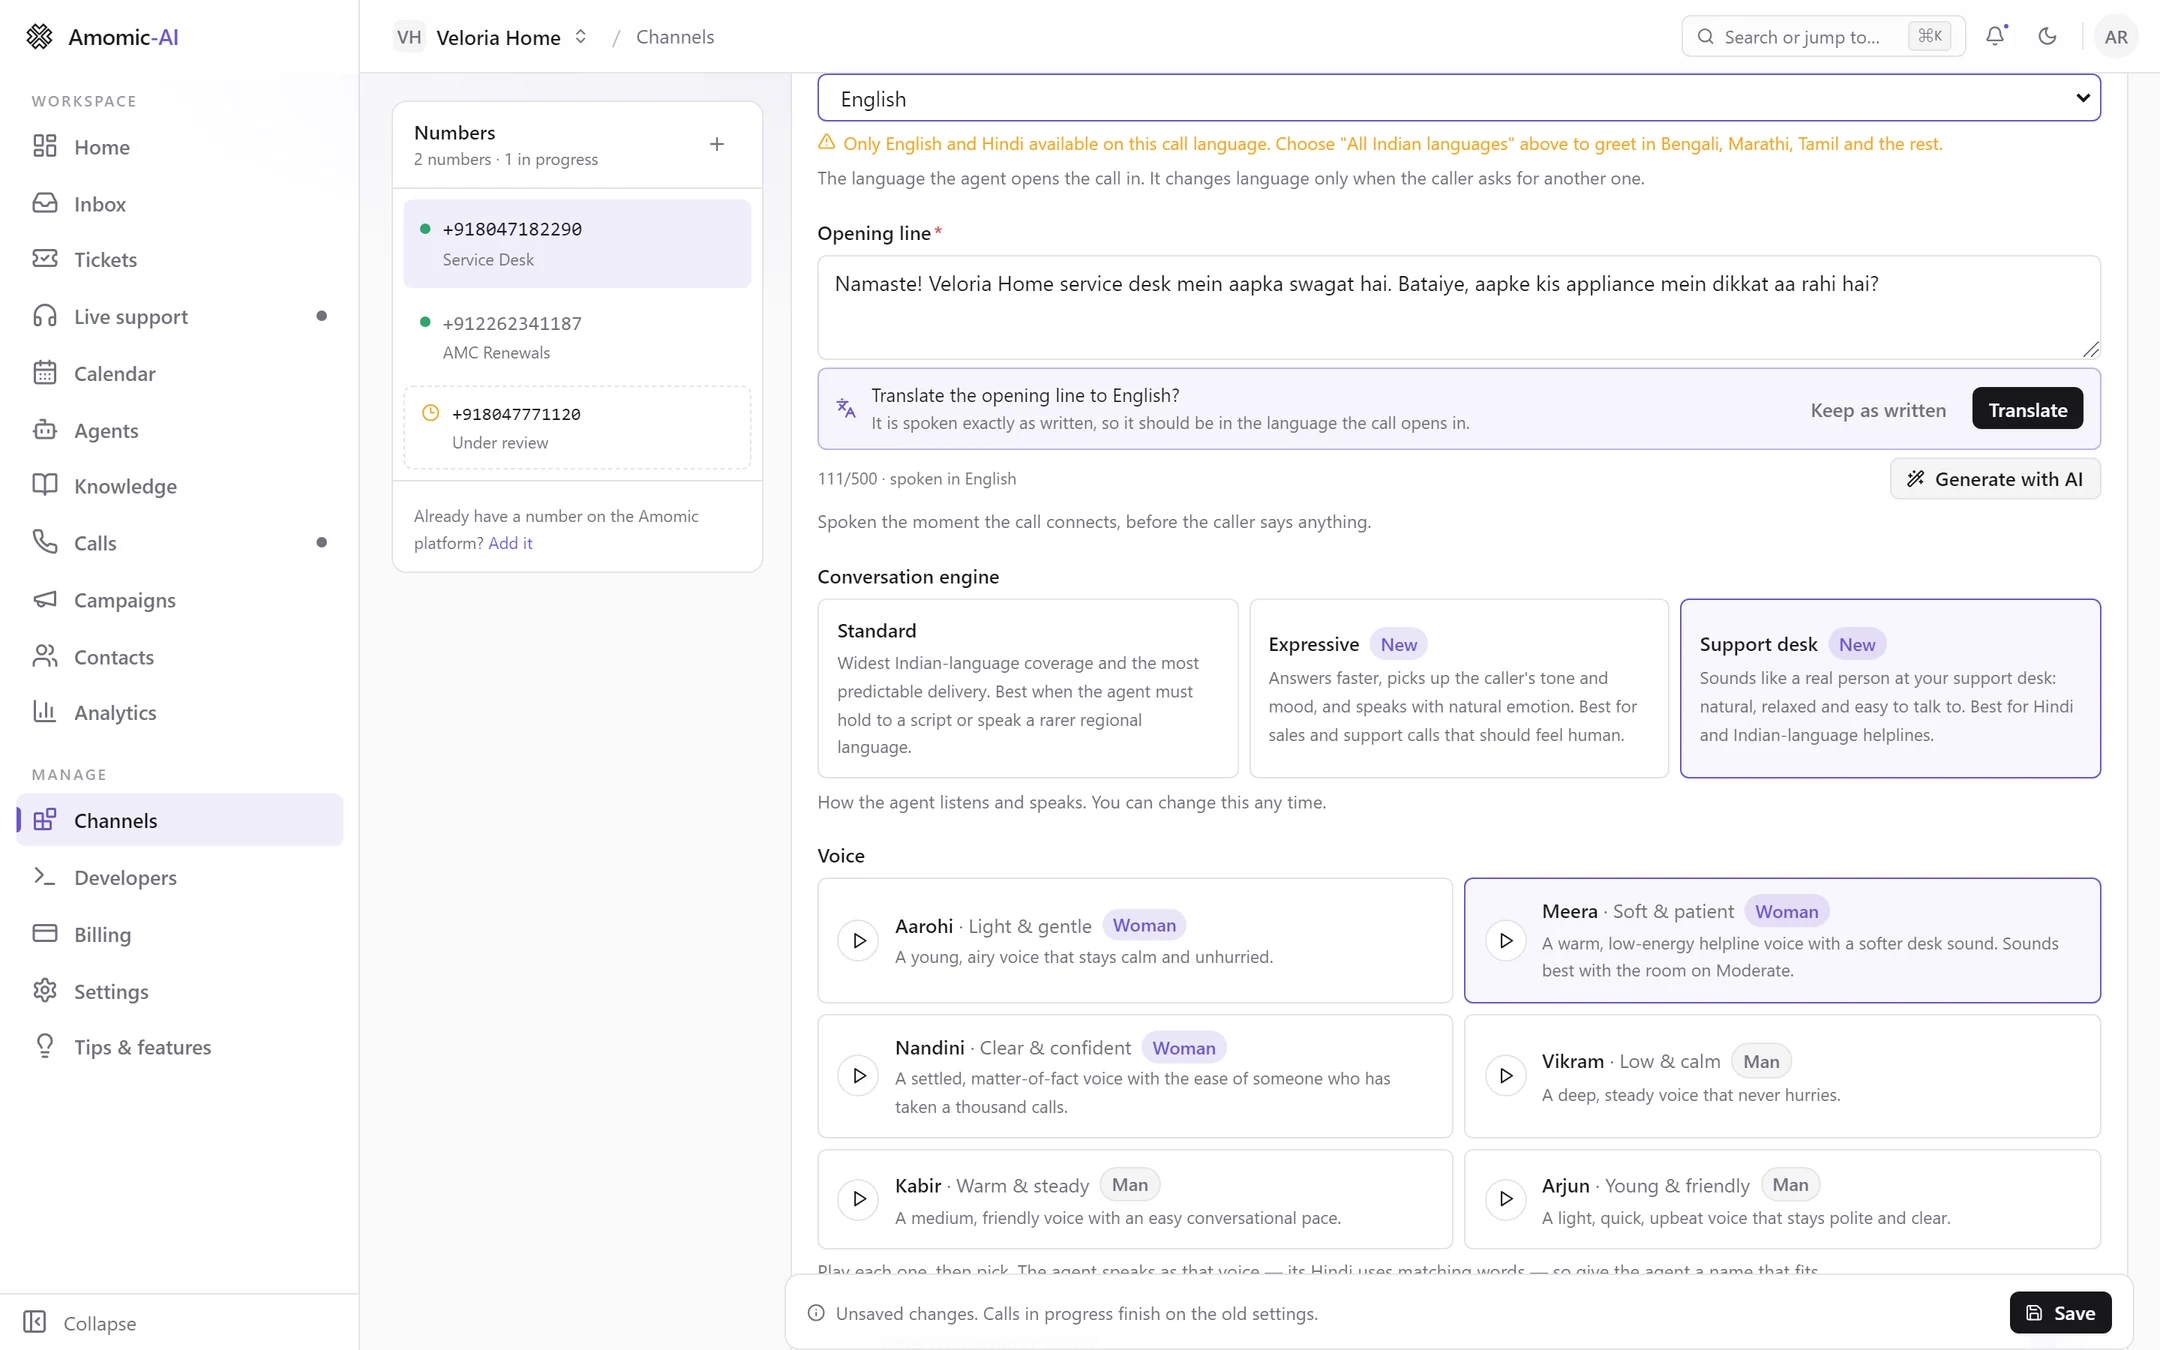Open Developers in the sidebar

pyautogui.click(x=180, y=878)
